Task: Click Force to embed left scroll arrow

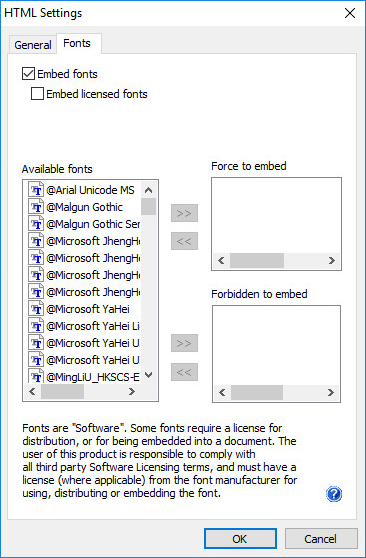Action: coord(221,260)
